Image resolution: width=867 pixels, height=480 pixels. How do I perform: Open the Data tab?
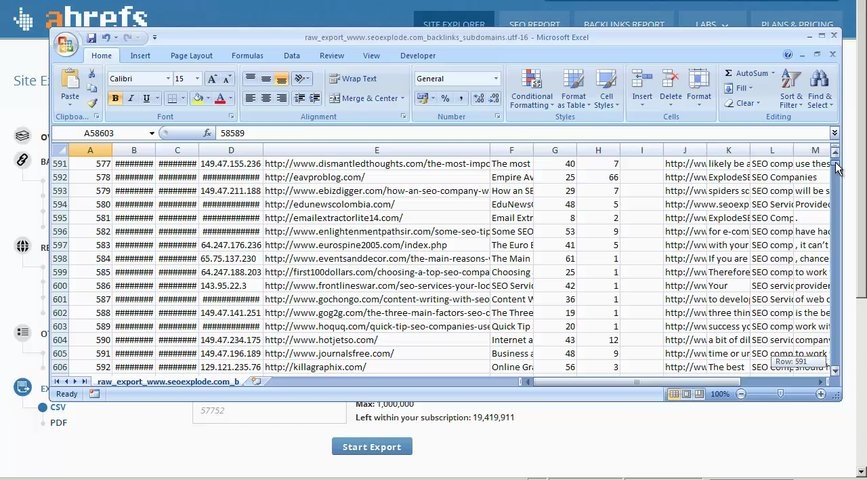click(x=292, y=55)
